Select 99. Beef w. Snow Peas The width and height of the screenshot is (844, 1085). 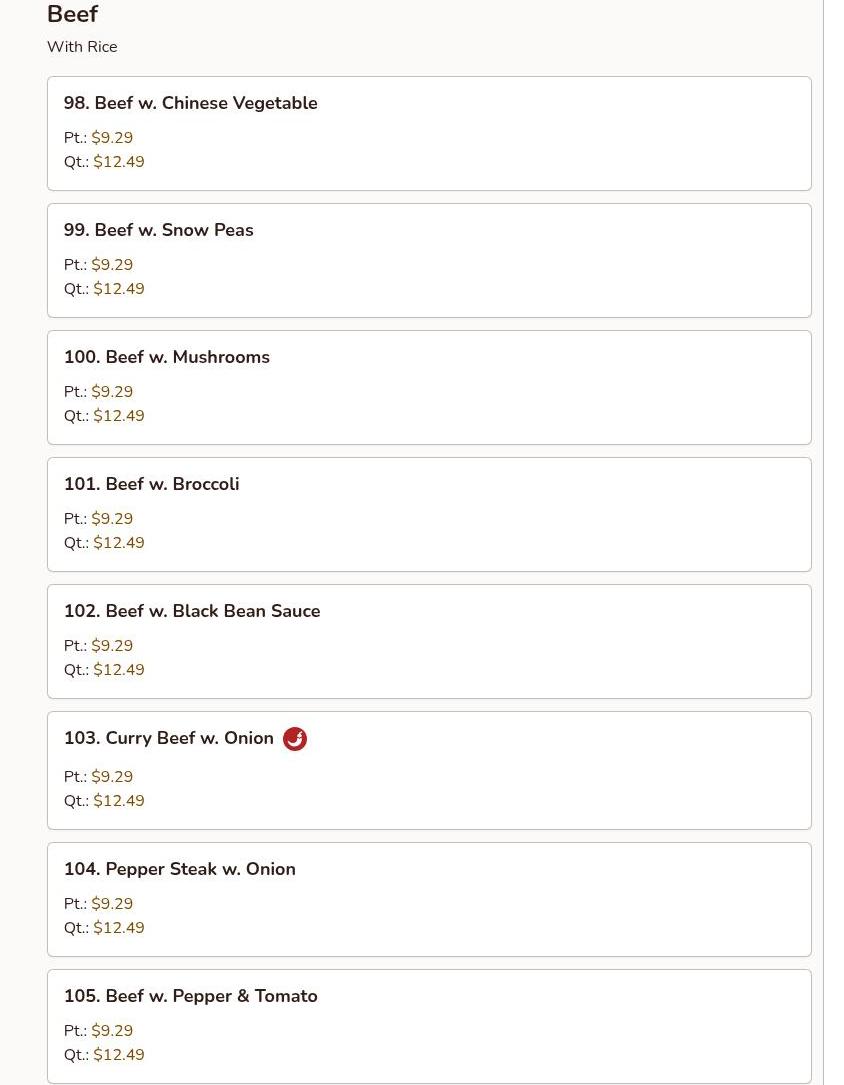429,260
